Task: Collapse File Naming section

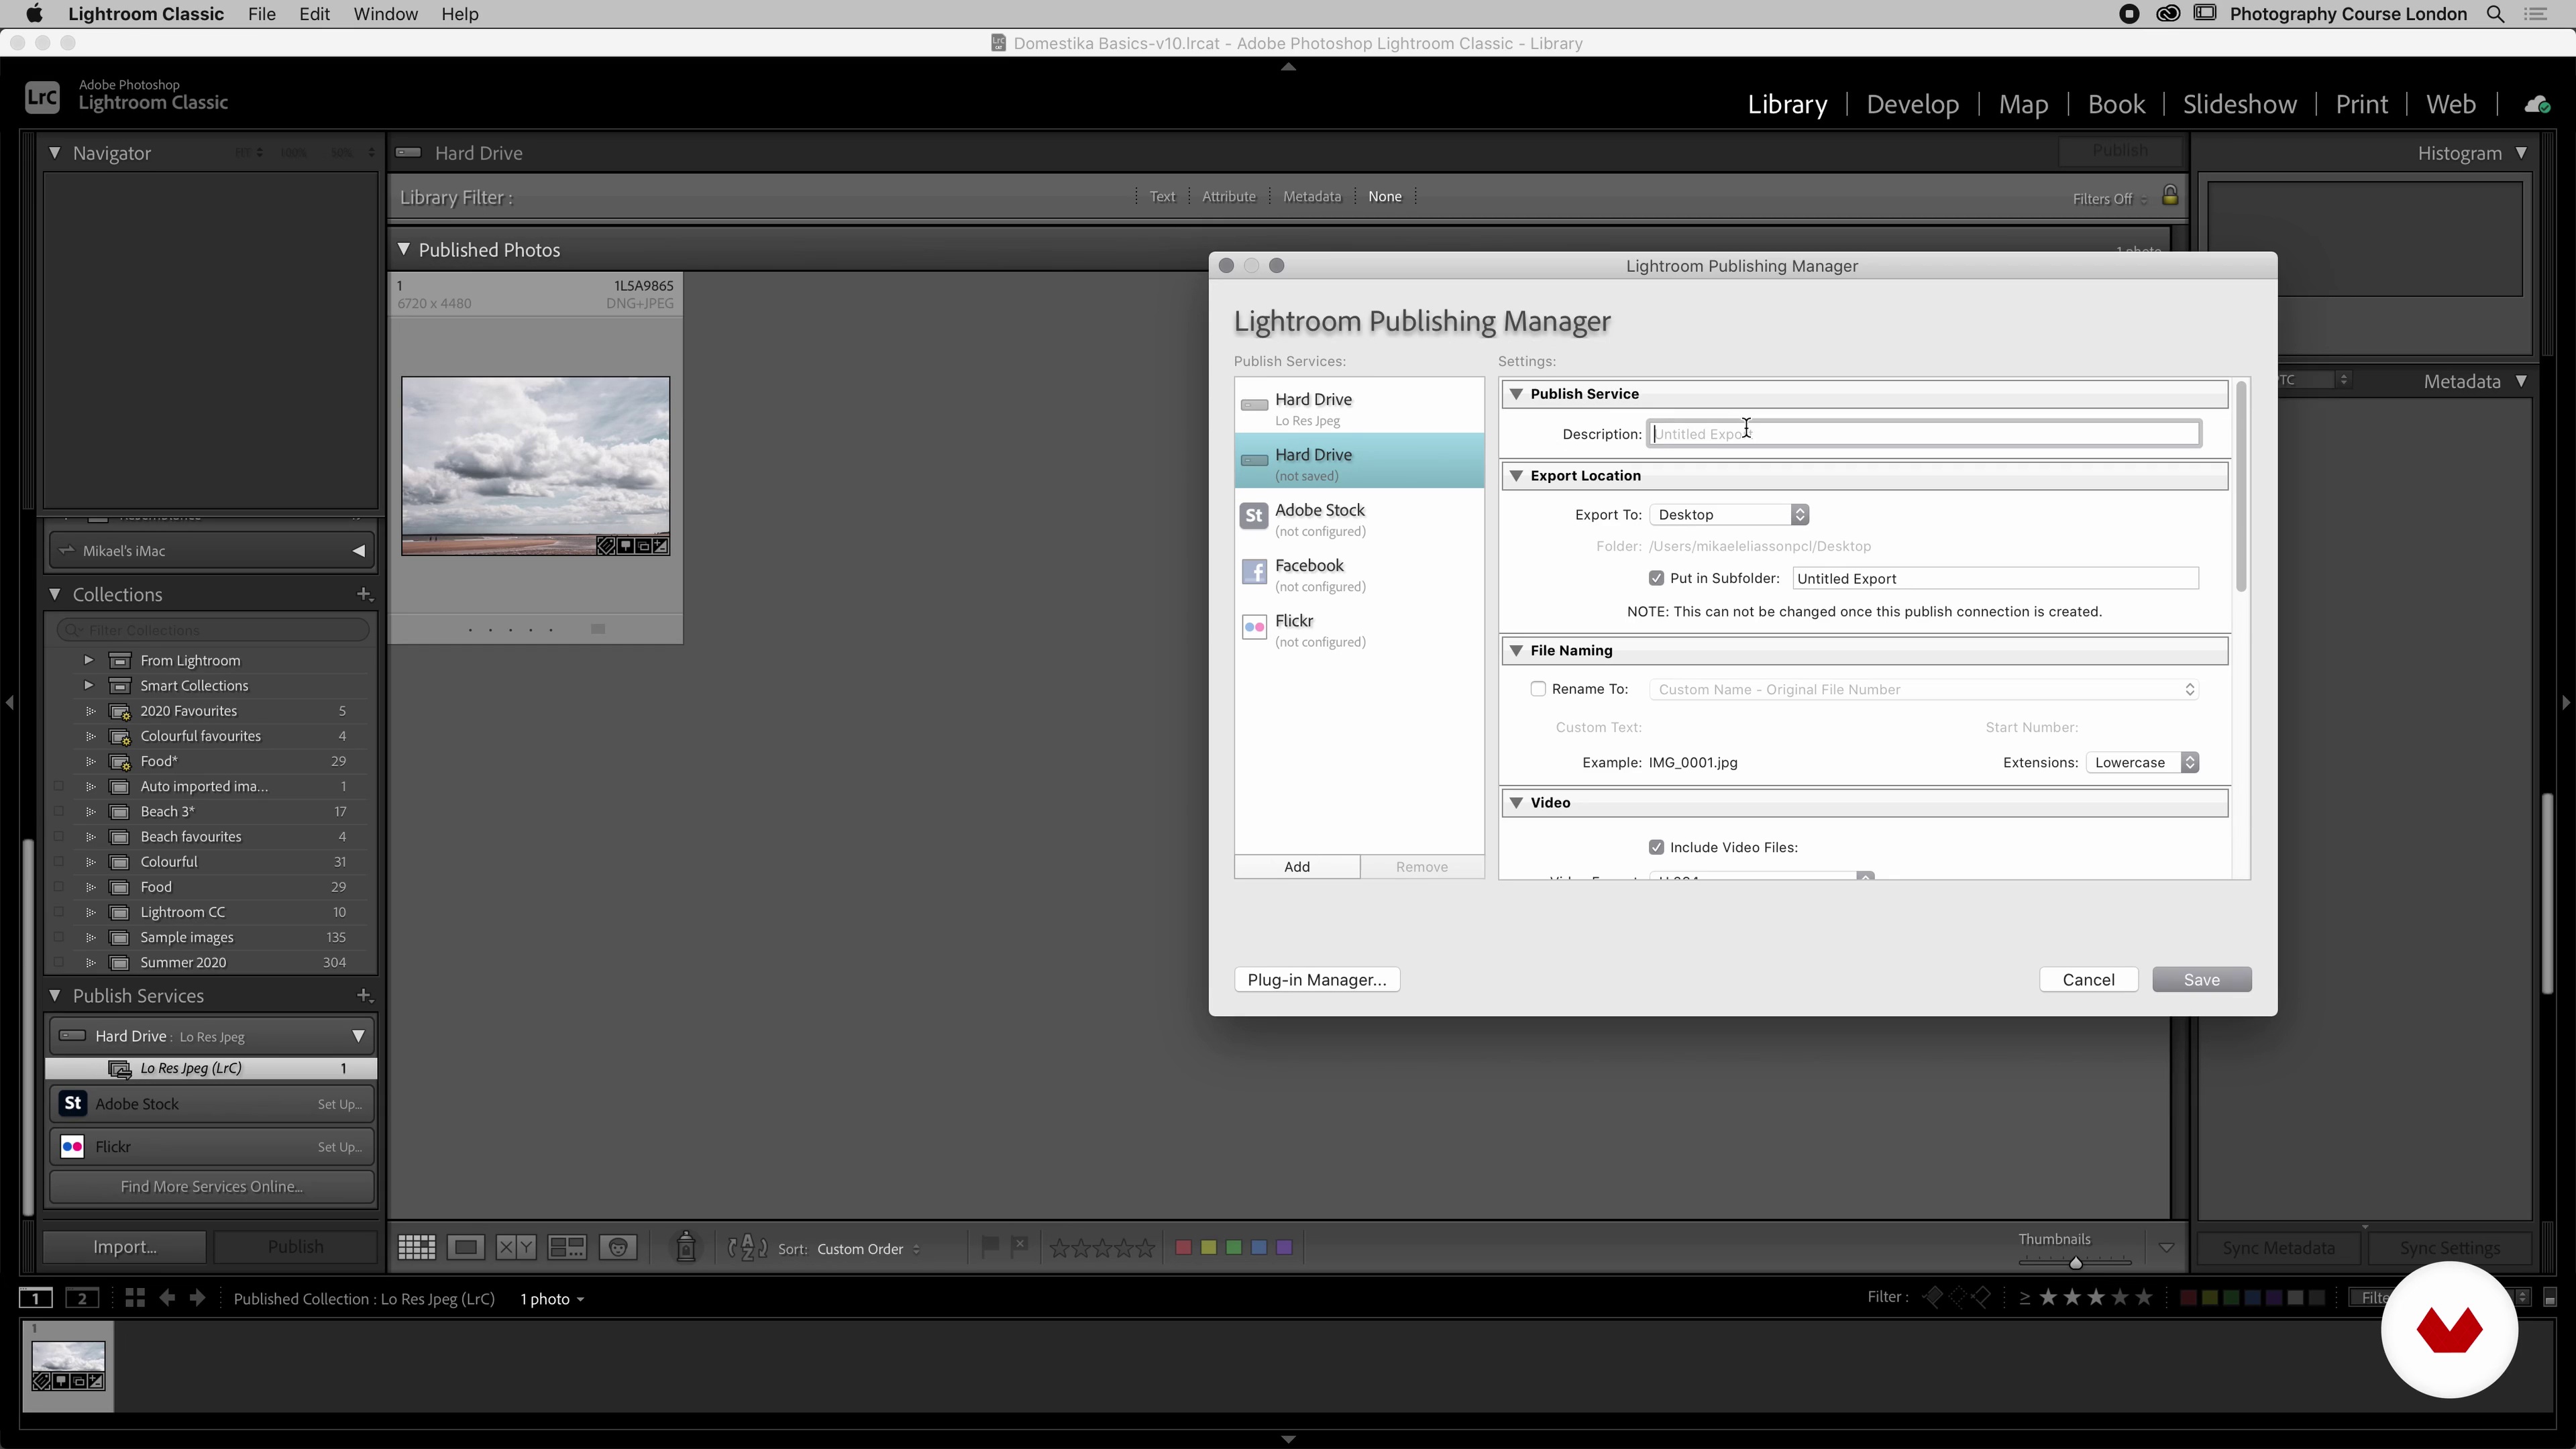Action: coord(1516,650)
